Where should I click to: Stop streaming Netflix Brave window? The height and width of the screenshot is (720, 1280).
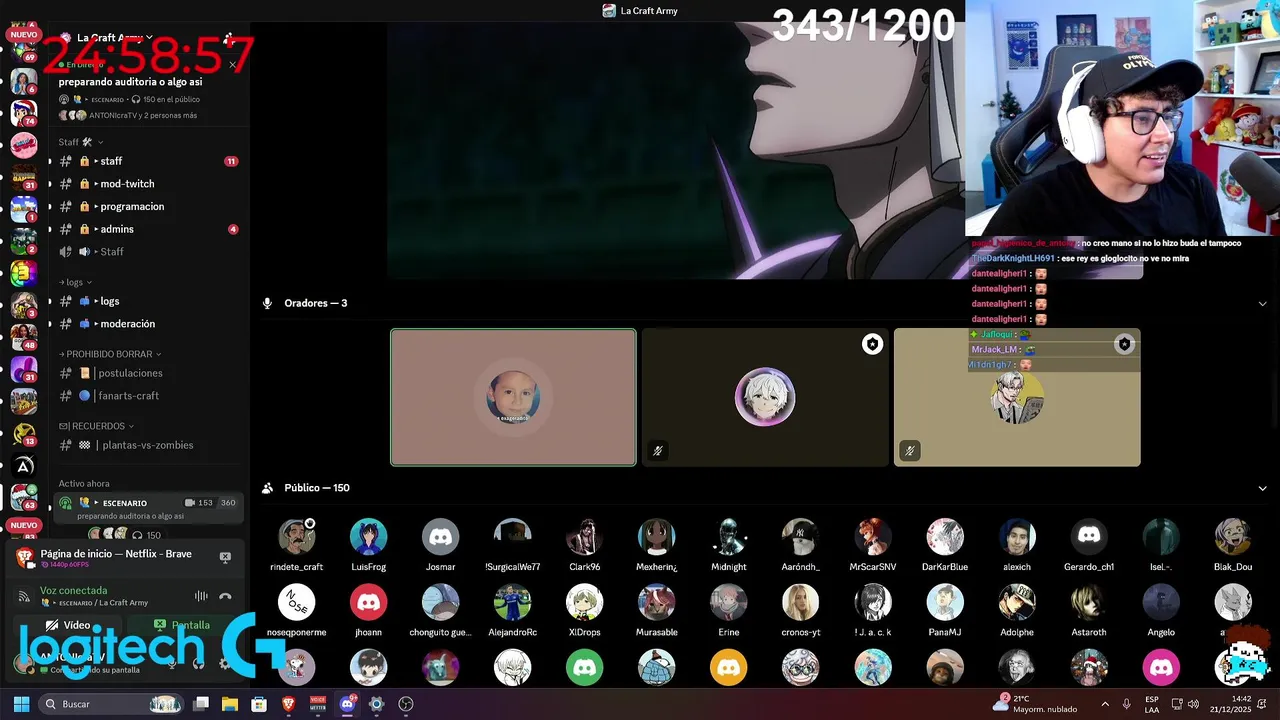(225, 557)
